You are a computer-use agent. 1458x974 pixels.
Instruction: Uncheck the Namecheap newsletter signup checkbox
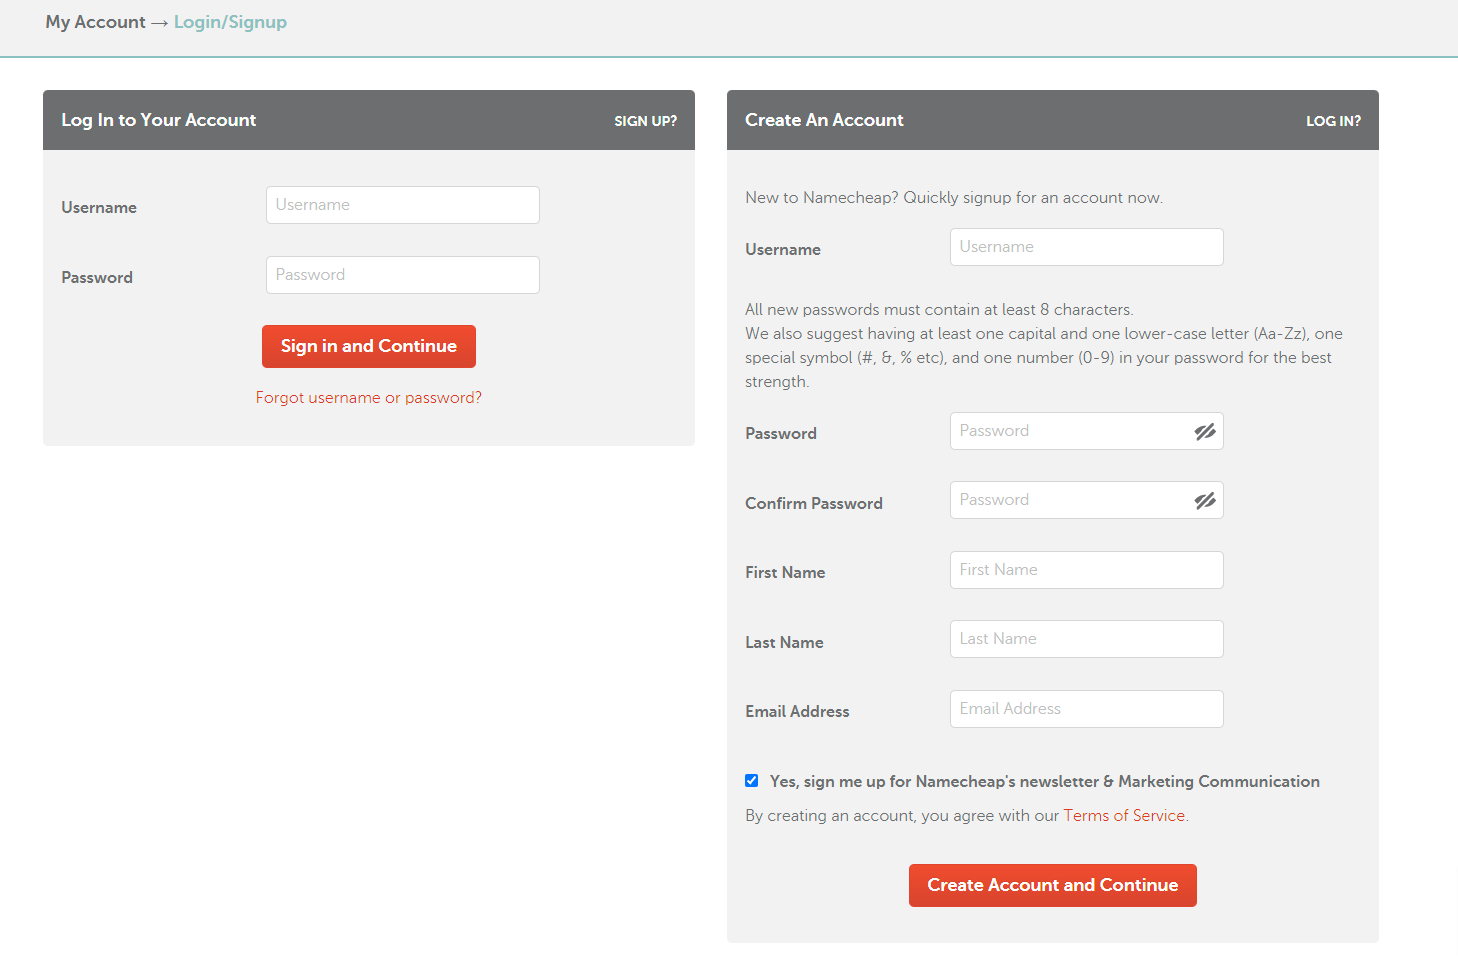pos(752,781)
